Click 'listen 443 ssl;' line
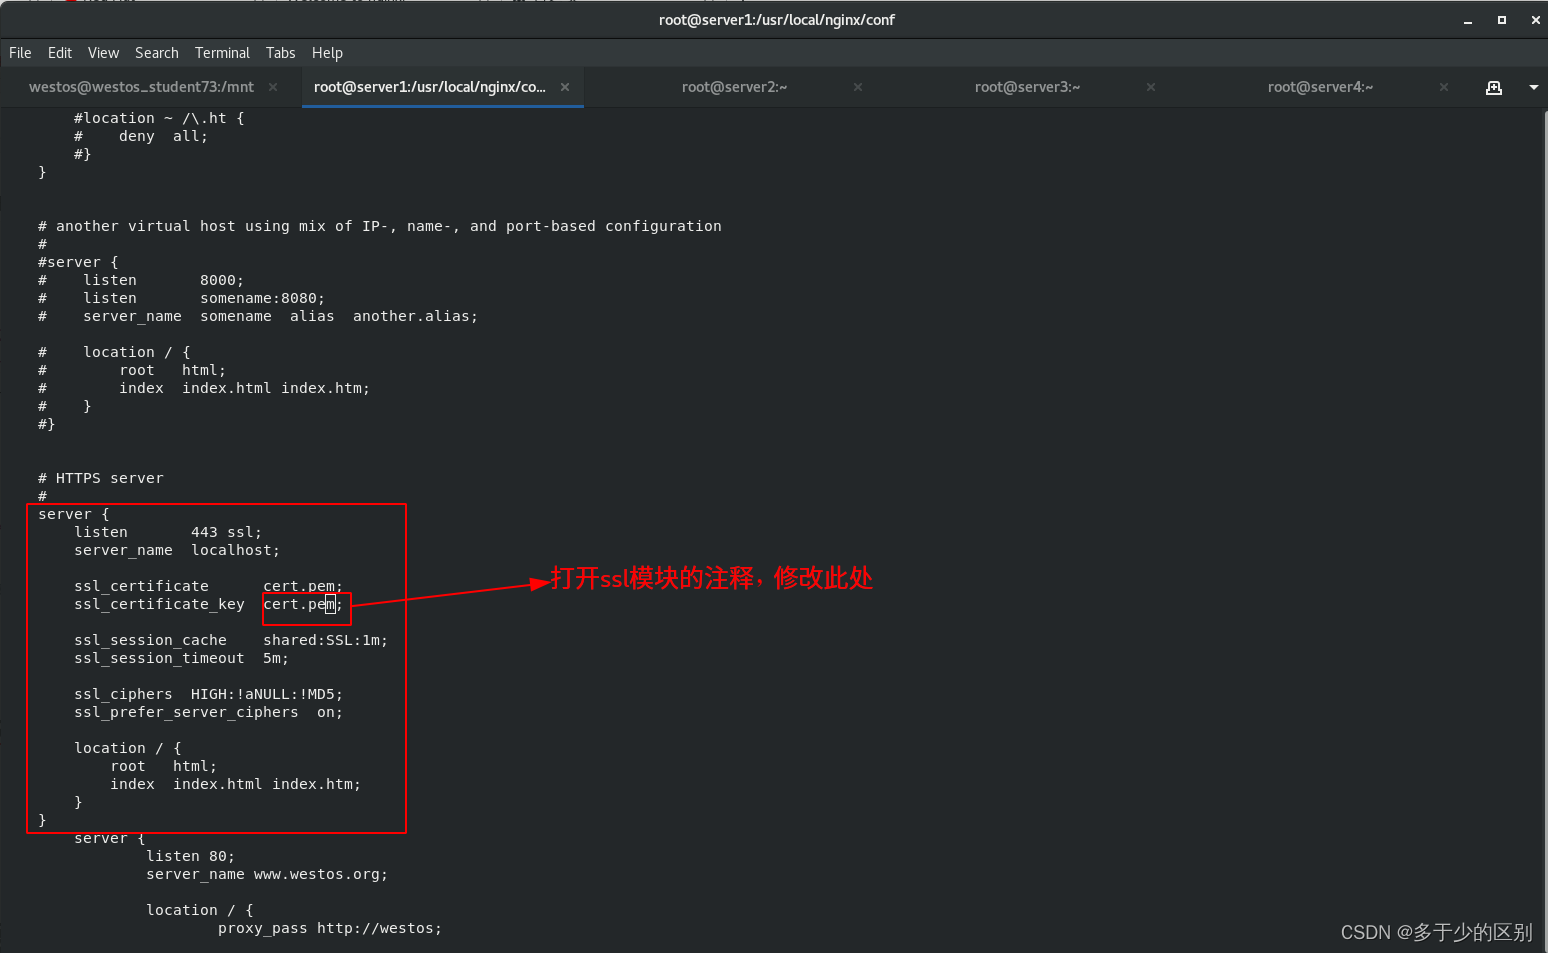1548x953 pixels. coord(168,532)
